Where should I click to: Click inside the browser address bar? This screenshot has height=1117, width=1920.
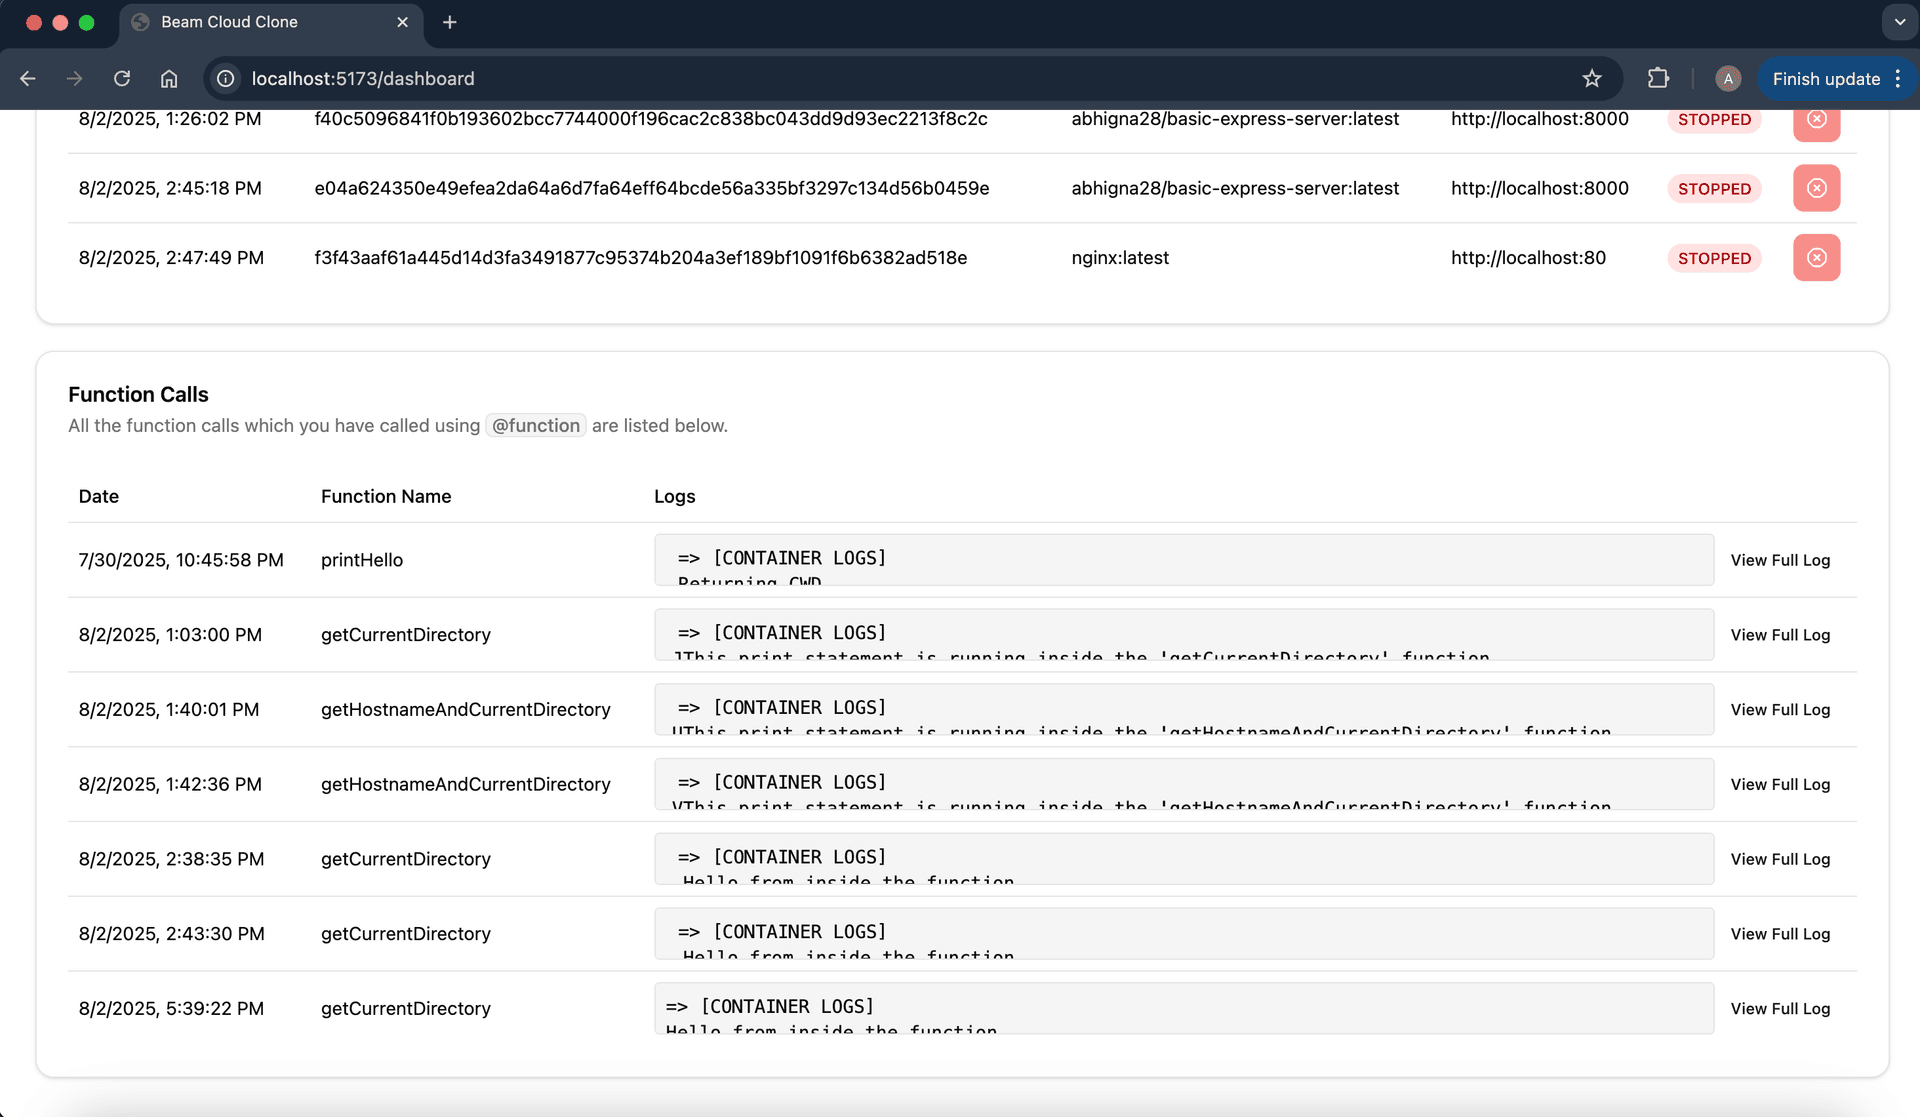[700, 78]
